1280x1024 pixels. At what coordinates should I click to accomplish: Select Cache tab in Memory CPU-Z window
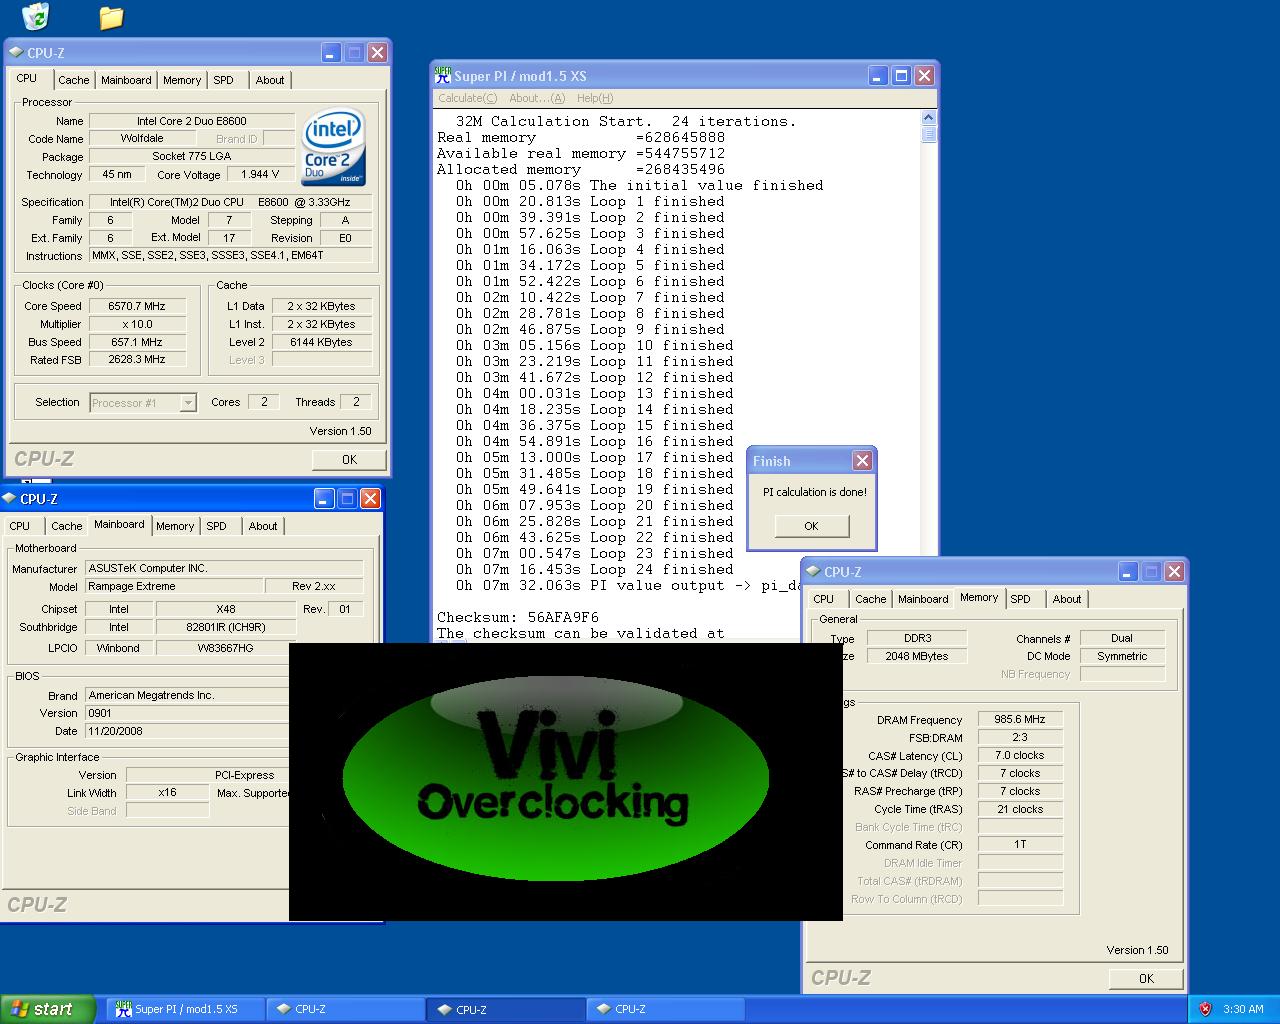(870, 599)
